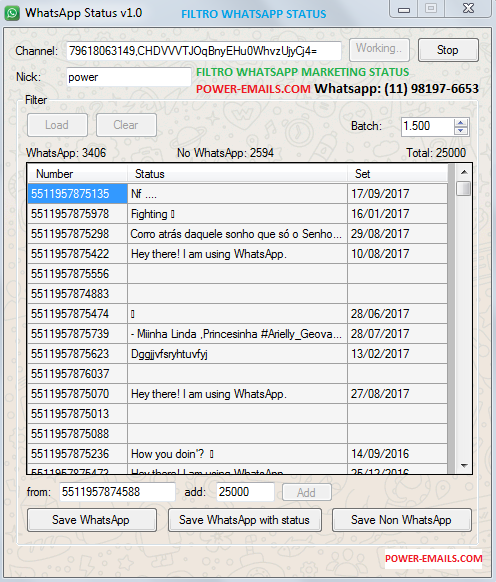
Task: Focus the Nick field containing power
Action: [x=129, y=77]
